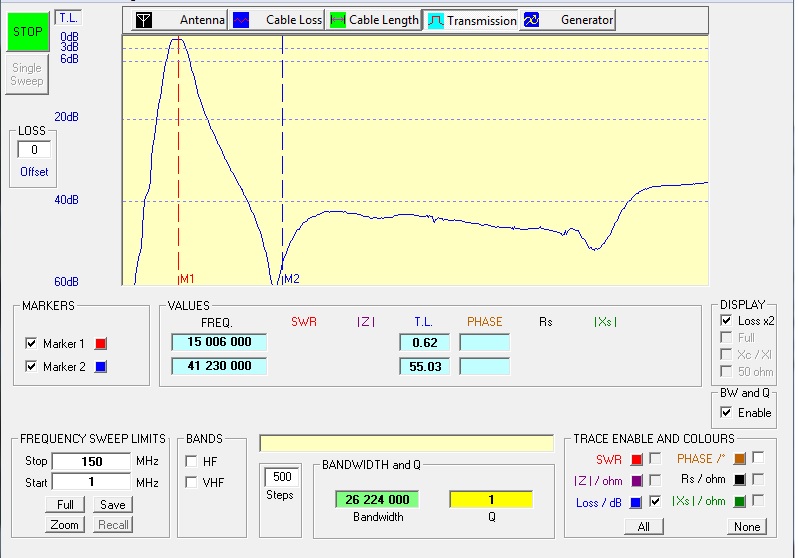Pick the purple |Z| / ohm colour swatch

pos(636,481)
